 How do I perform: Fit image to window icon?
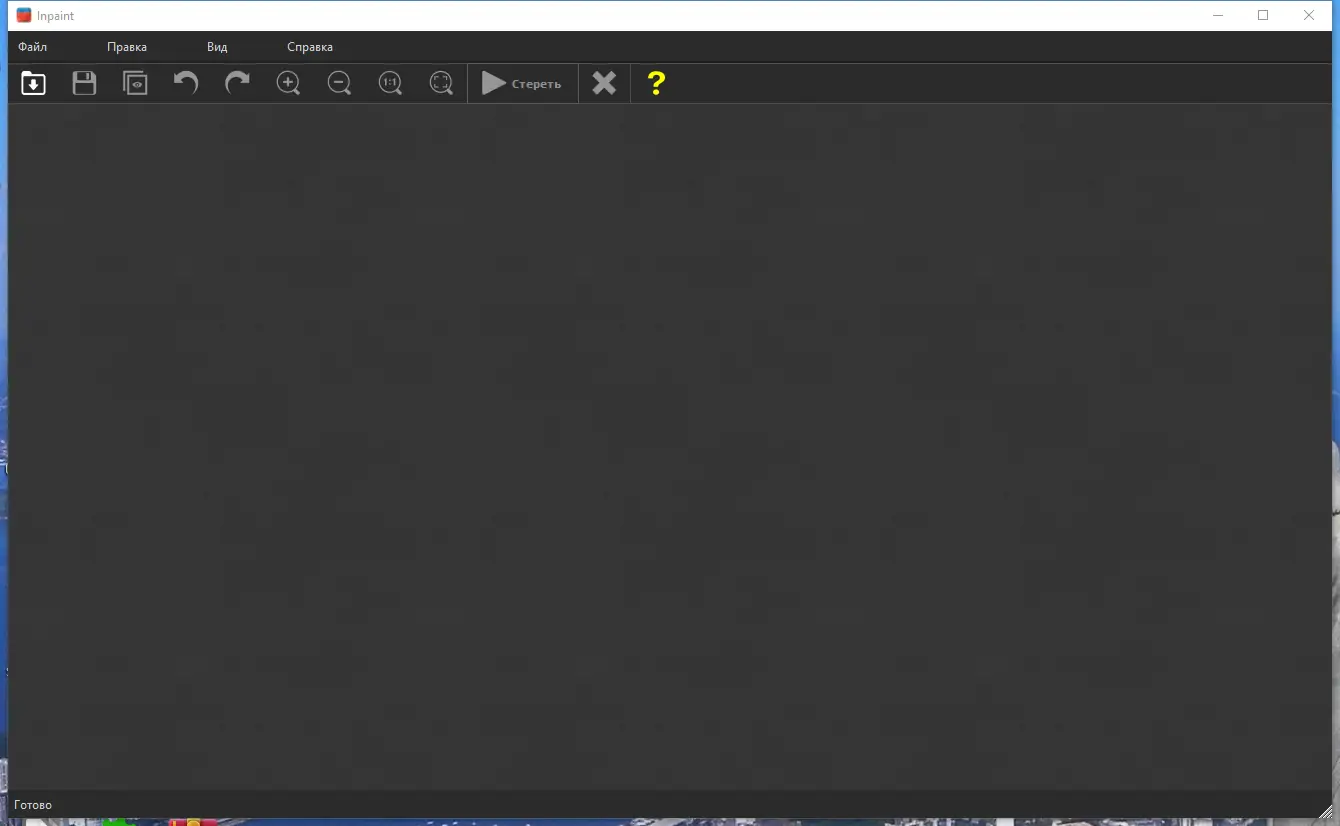(441, 83)
